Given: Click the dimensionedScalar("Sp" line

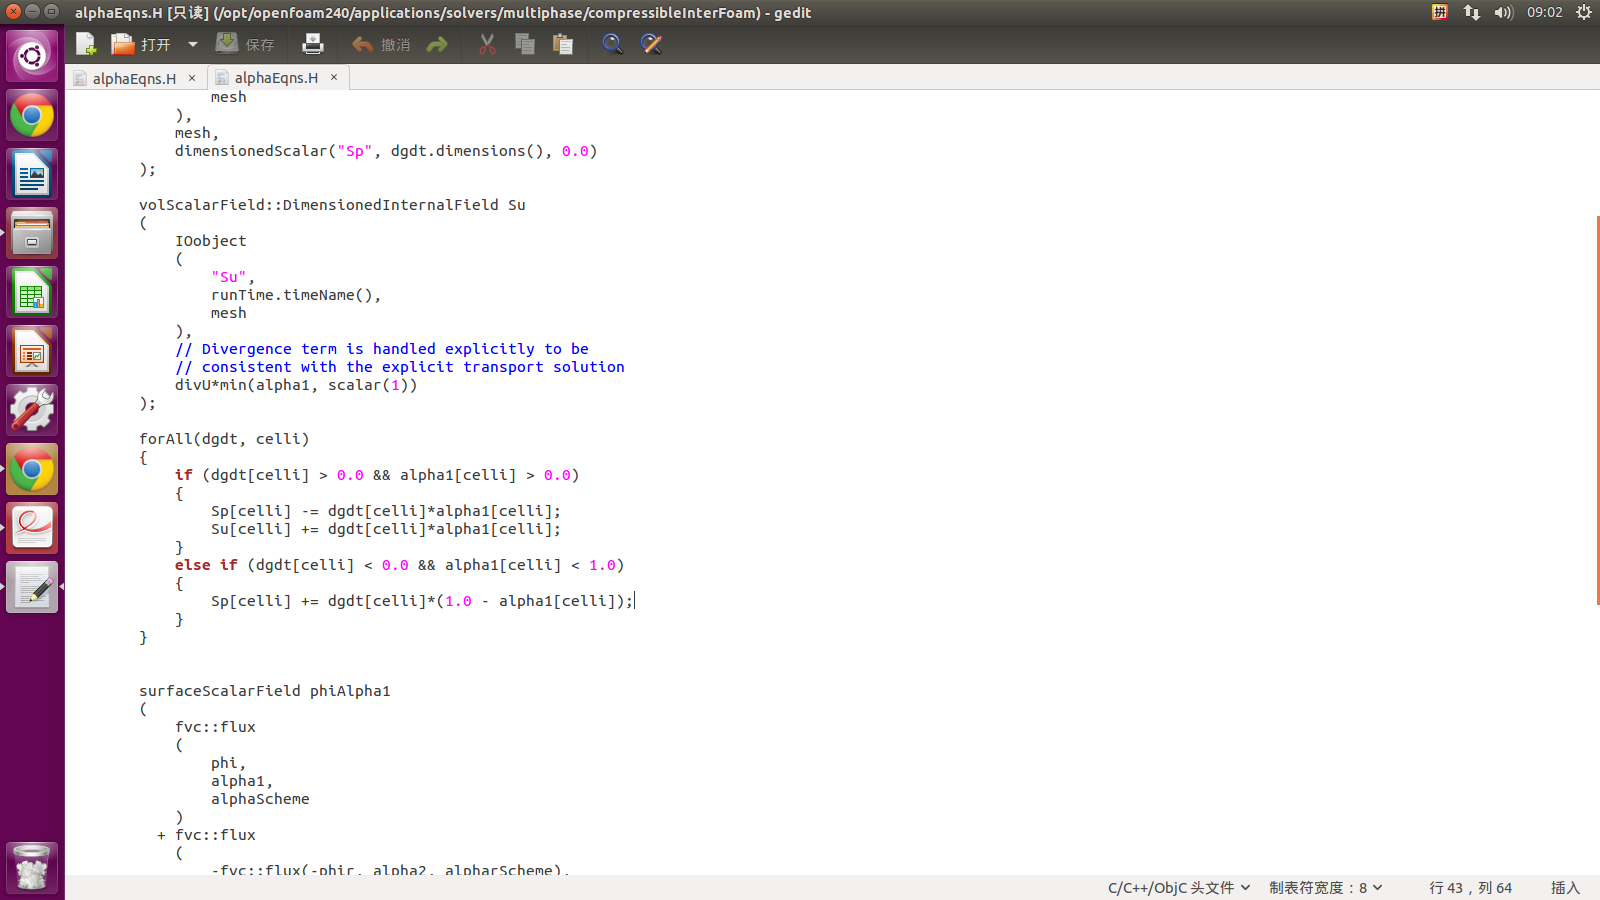Looking at the screenshot, I should (x=386, y=151).
